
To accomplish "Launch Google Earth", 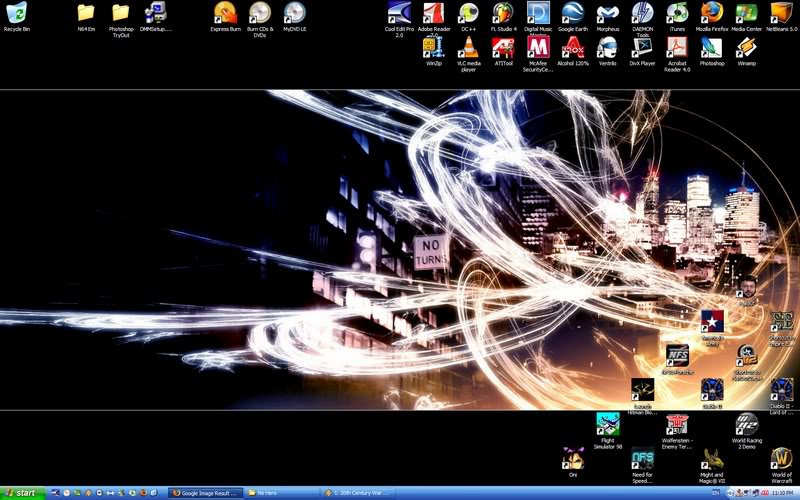I will (572, 17).
